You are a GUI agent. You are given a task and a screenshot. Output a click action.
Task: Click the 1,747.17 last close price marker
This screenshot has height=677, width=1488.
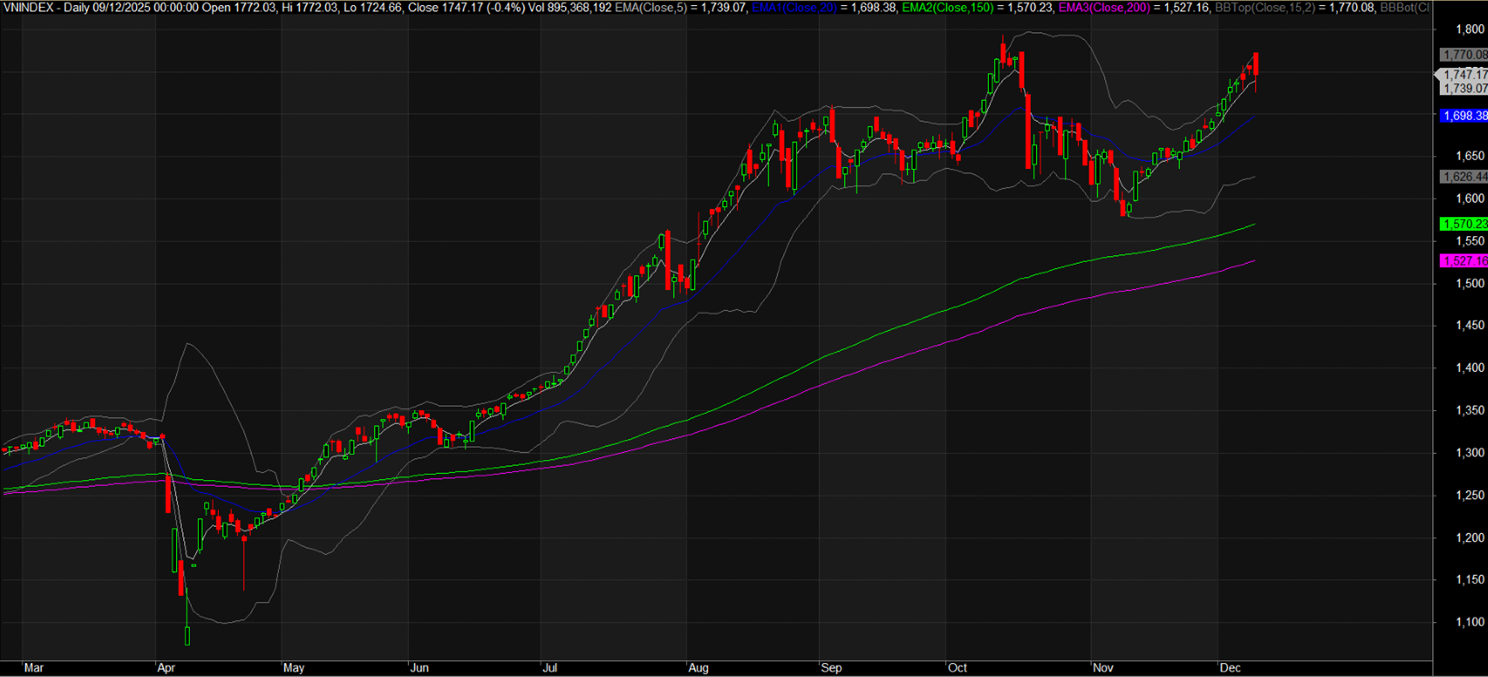1462,75
